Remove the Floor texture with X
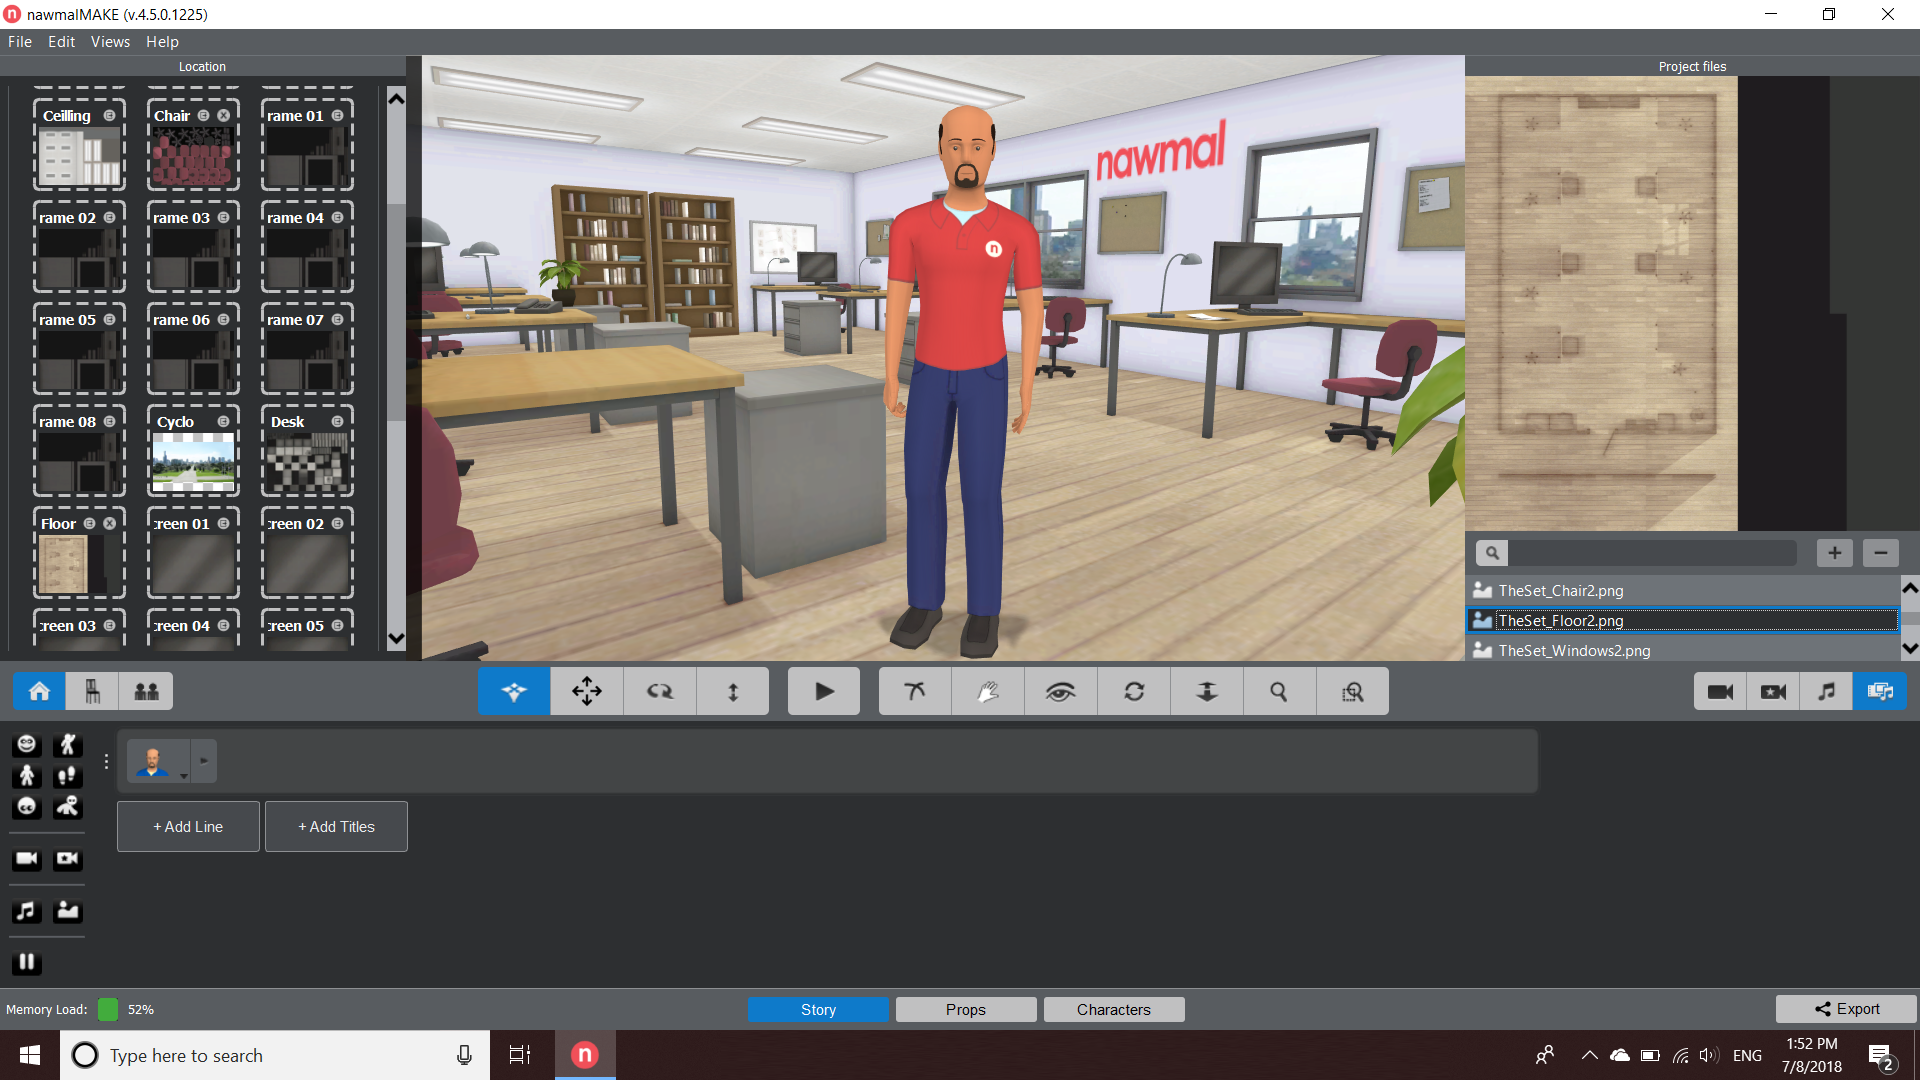 pyautogui.click(x=109, y=523)
